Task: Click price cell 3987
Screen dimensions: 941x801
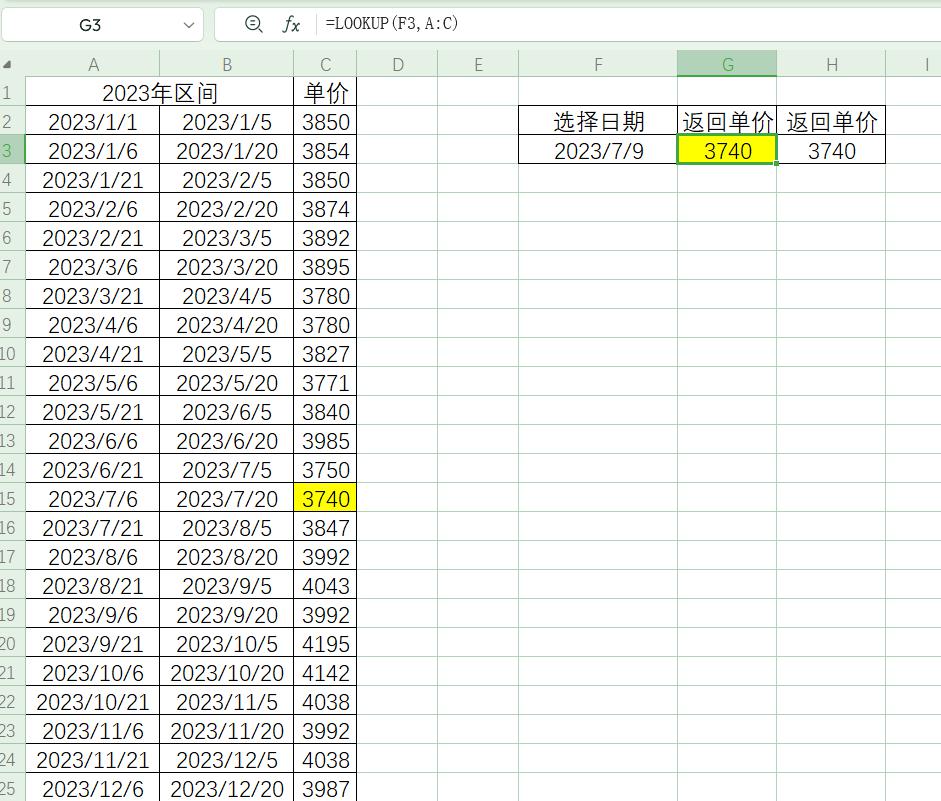Action: pos(325,788)
